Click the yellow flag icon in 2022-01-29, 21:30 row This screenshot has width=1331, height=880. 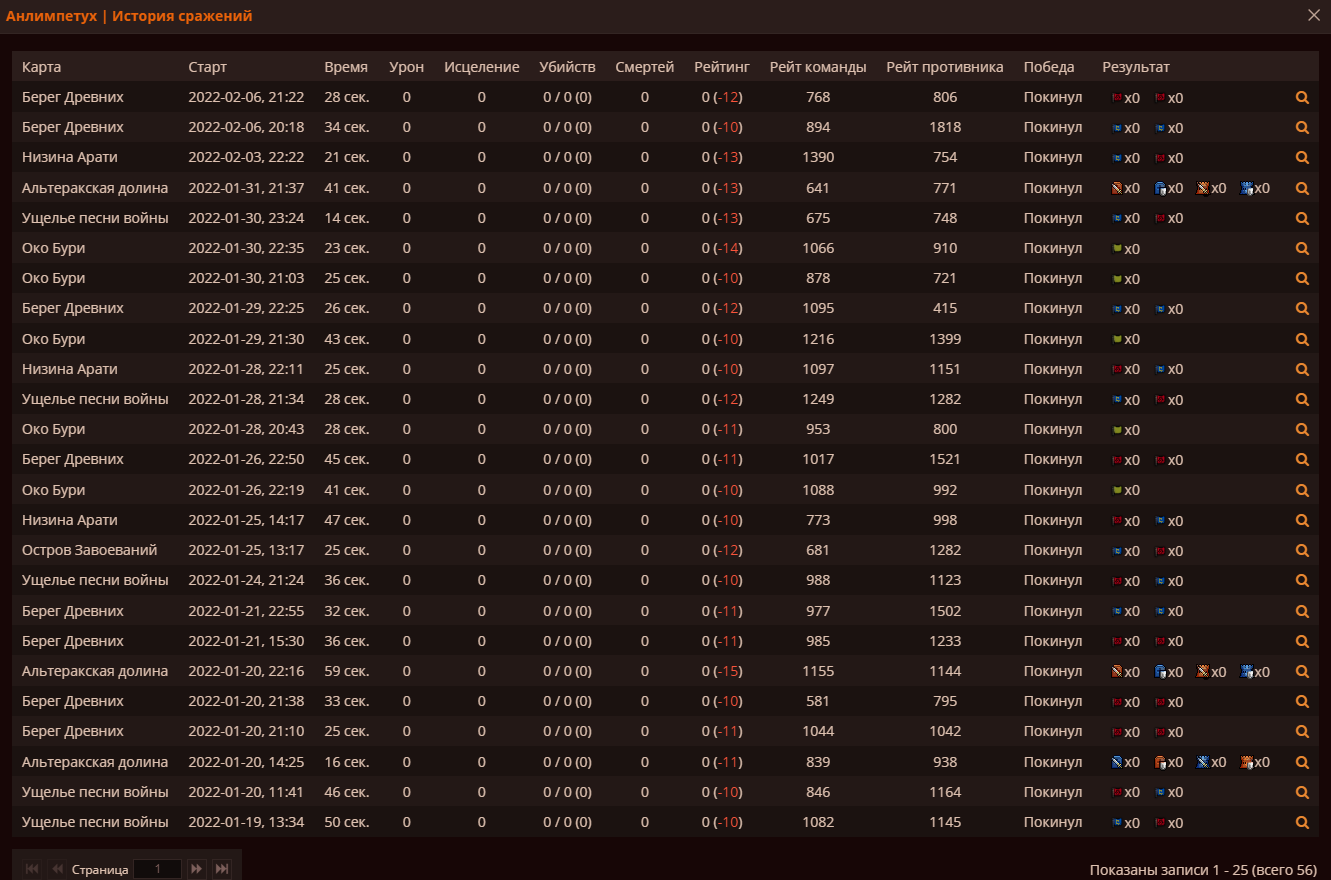(1118, 339)
